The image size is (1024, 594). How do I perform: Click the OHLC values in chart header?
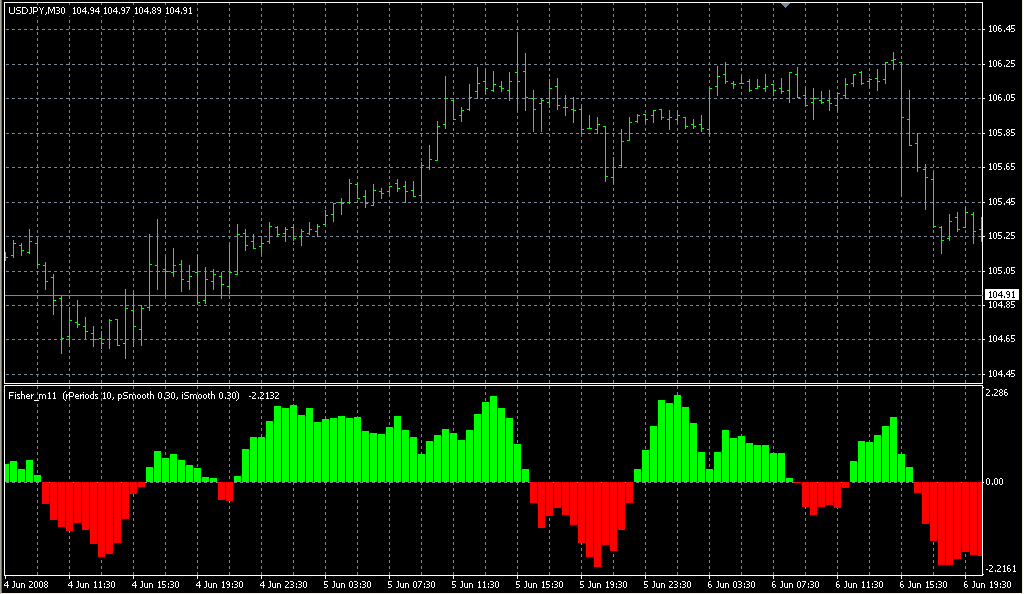pyautogui.click(x=132, y=11)
